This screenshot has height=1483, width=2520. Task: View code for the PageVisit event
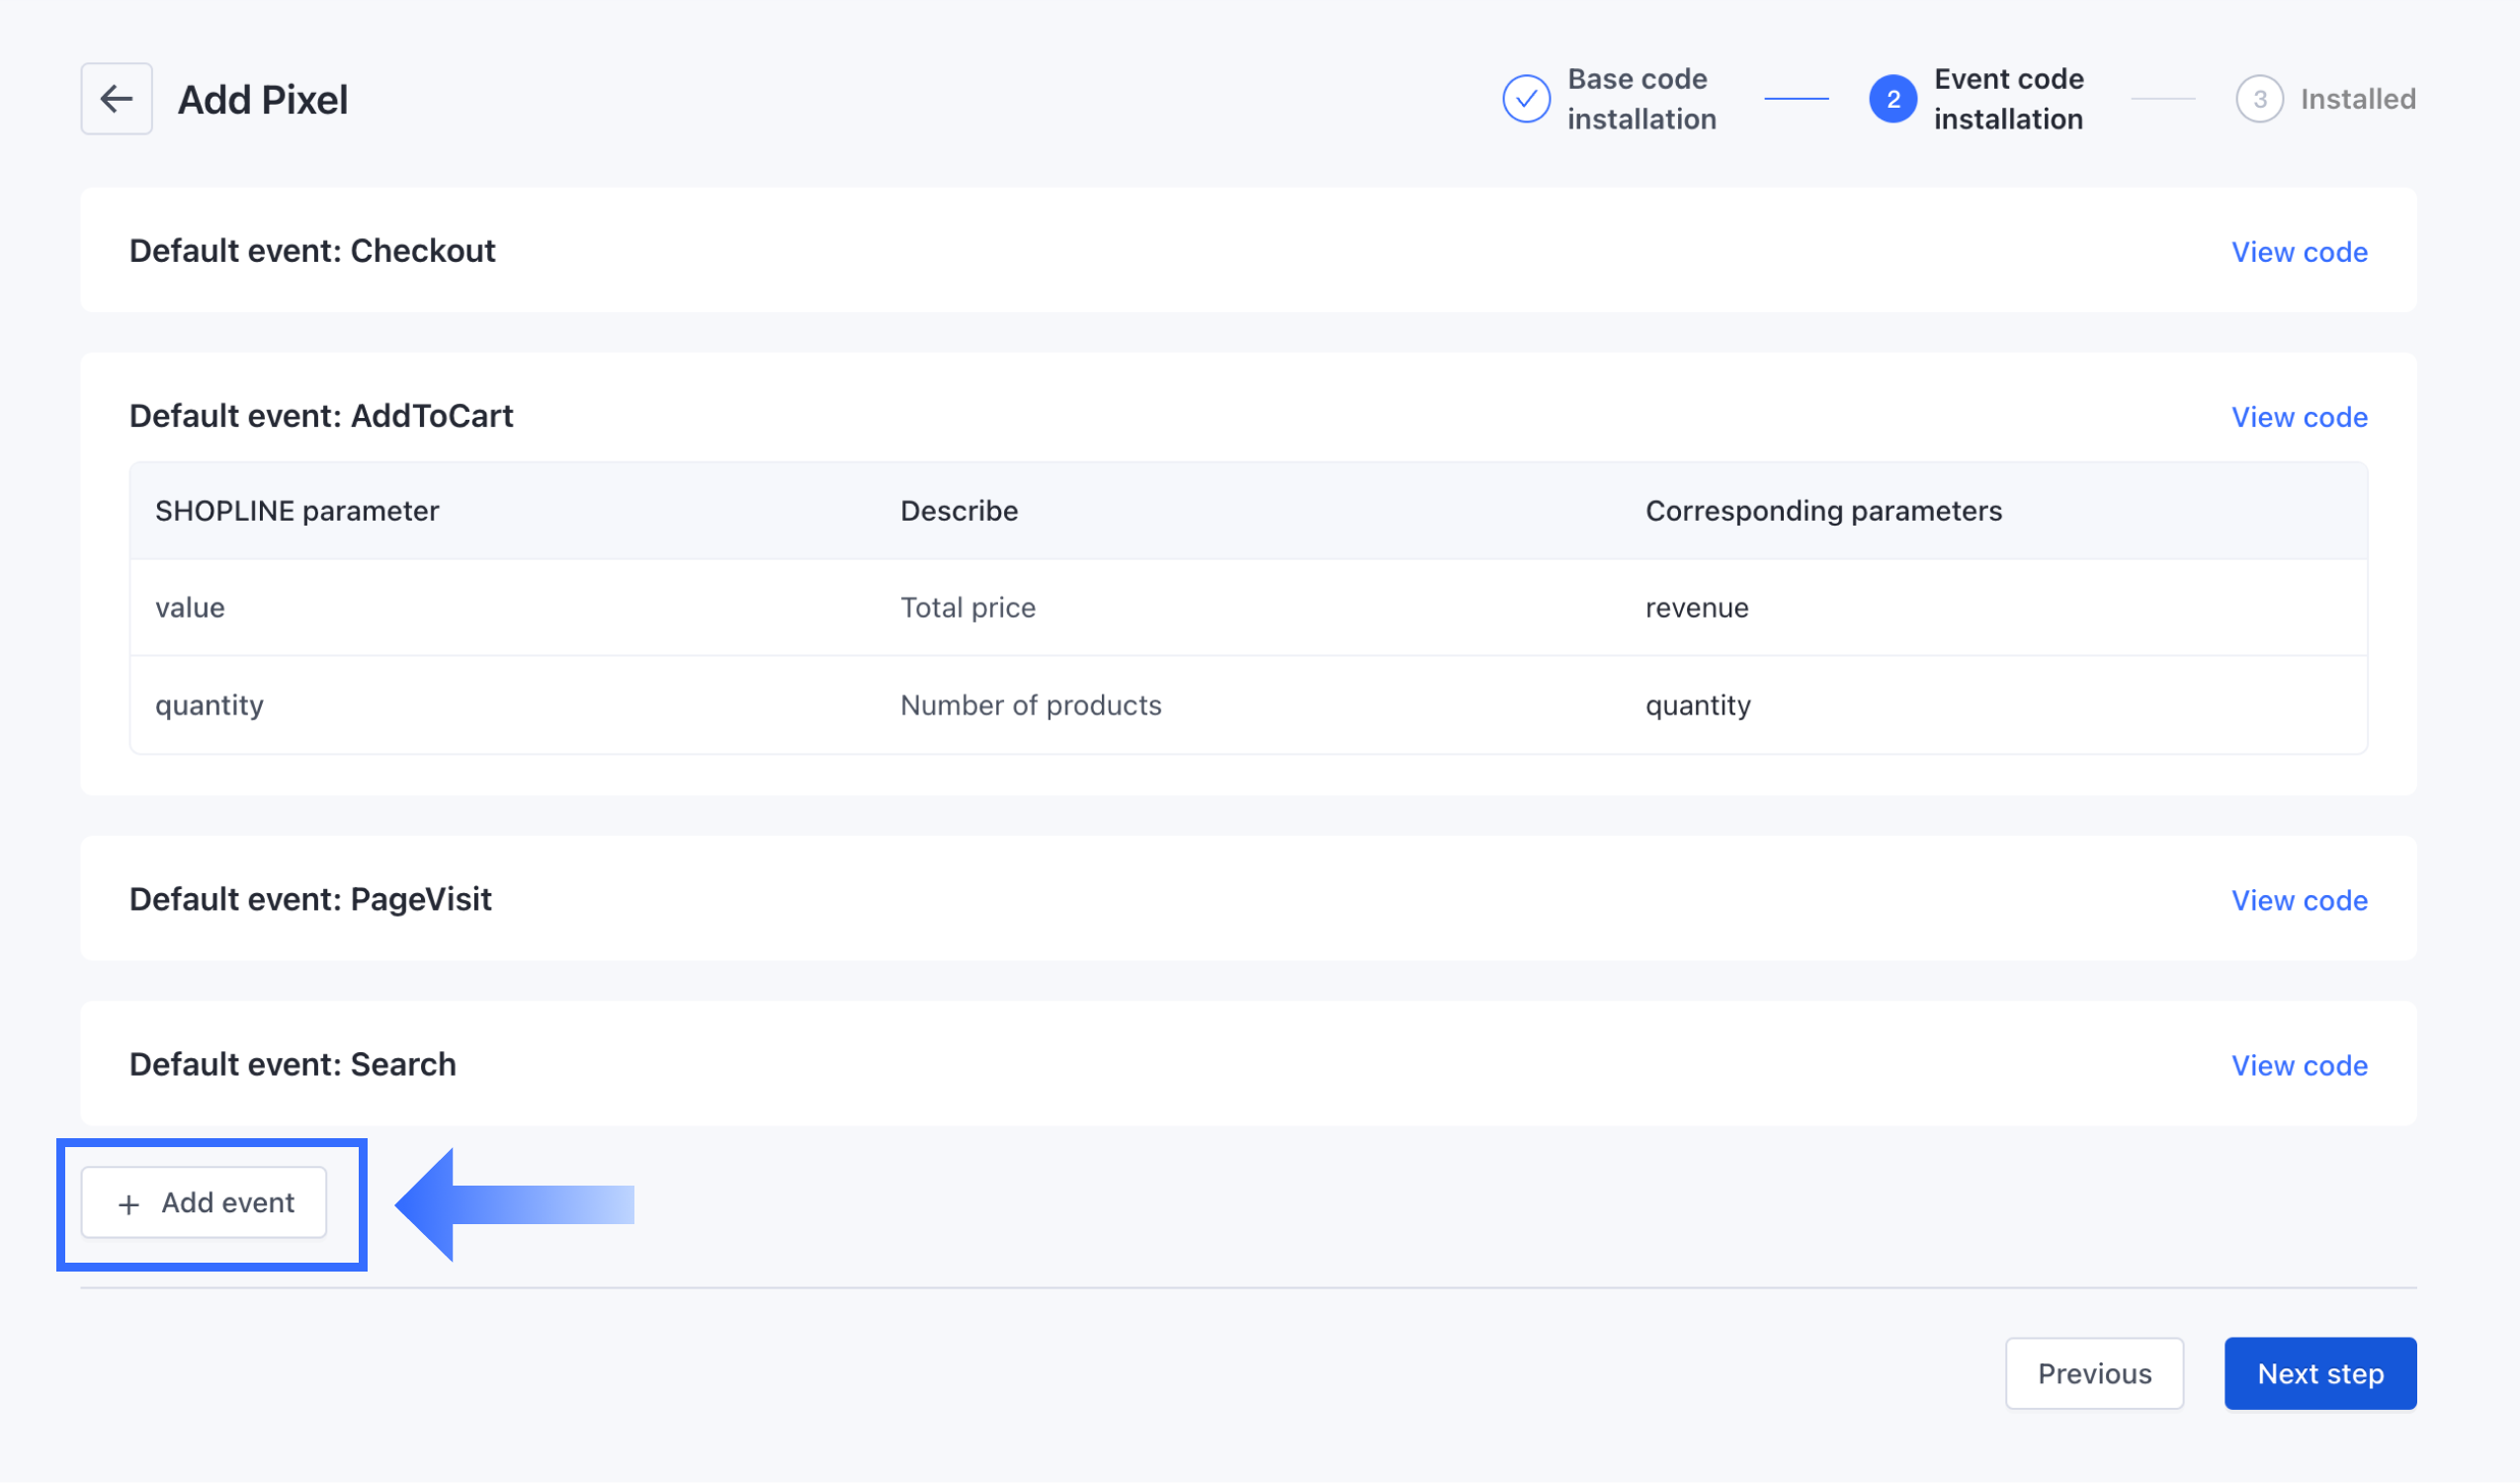(x=2298, y=900)
